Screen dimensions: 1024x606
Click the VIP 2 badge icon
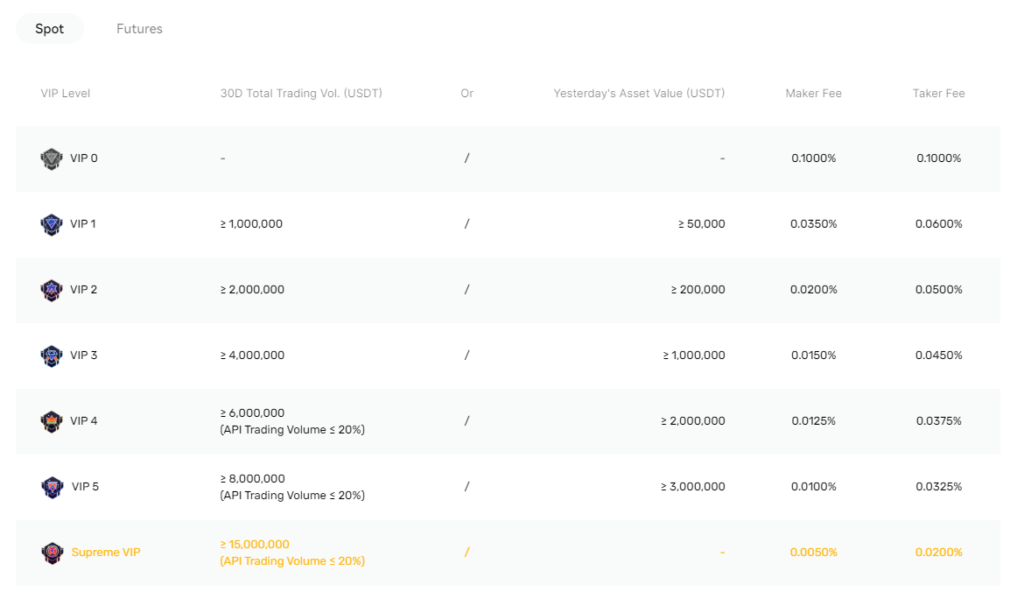tap(51, 289)
